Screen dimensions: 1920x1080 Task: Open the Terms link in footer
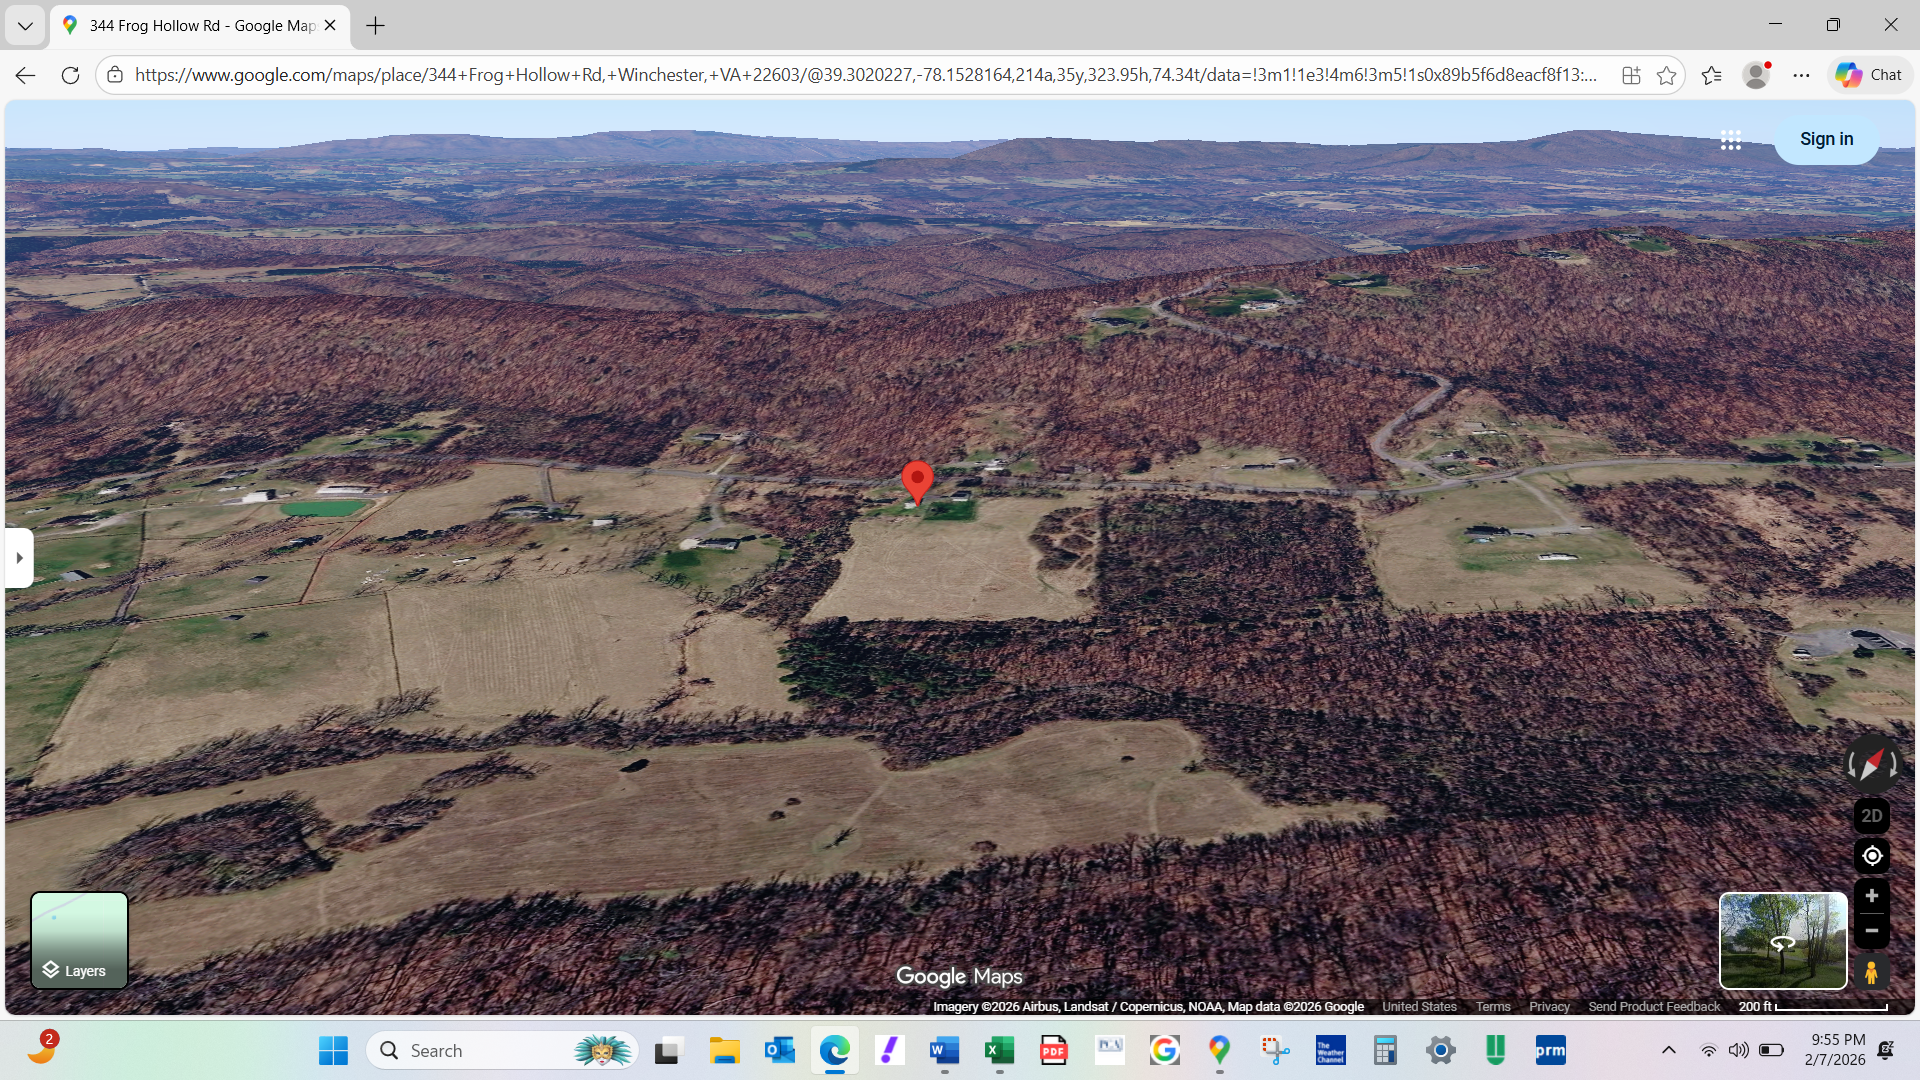tap(1492, 1007)
